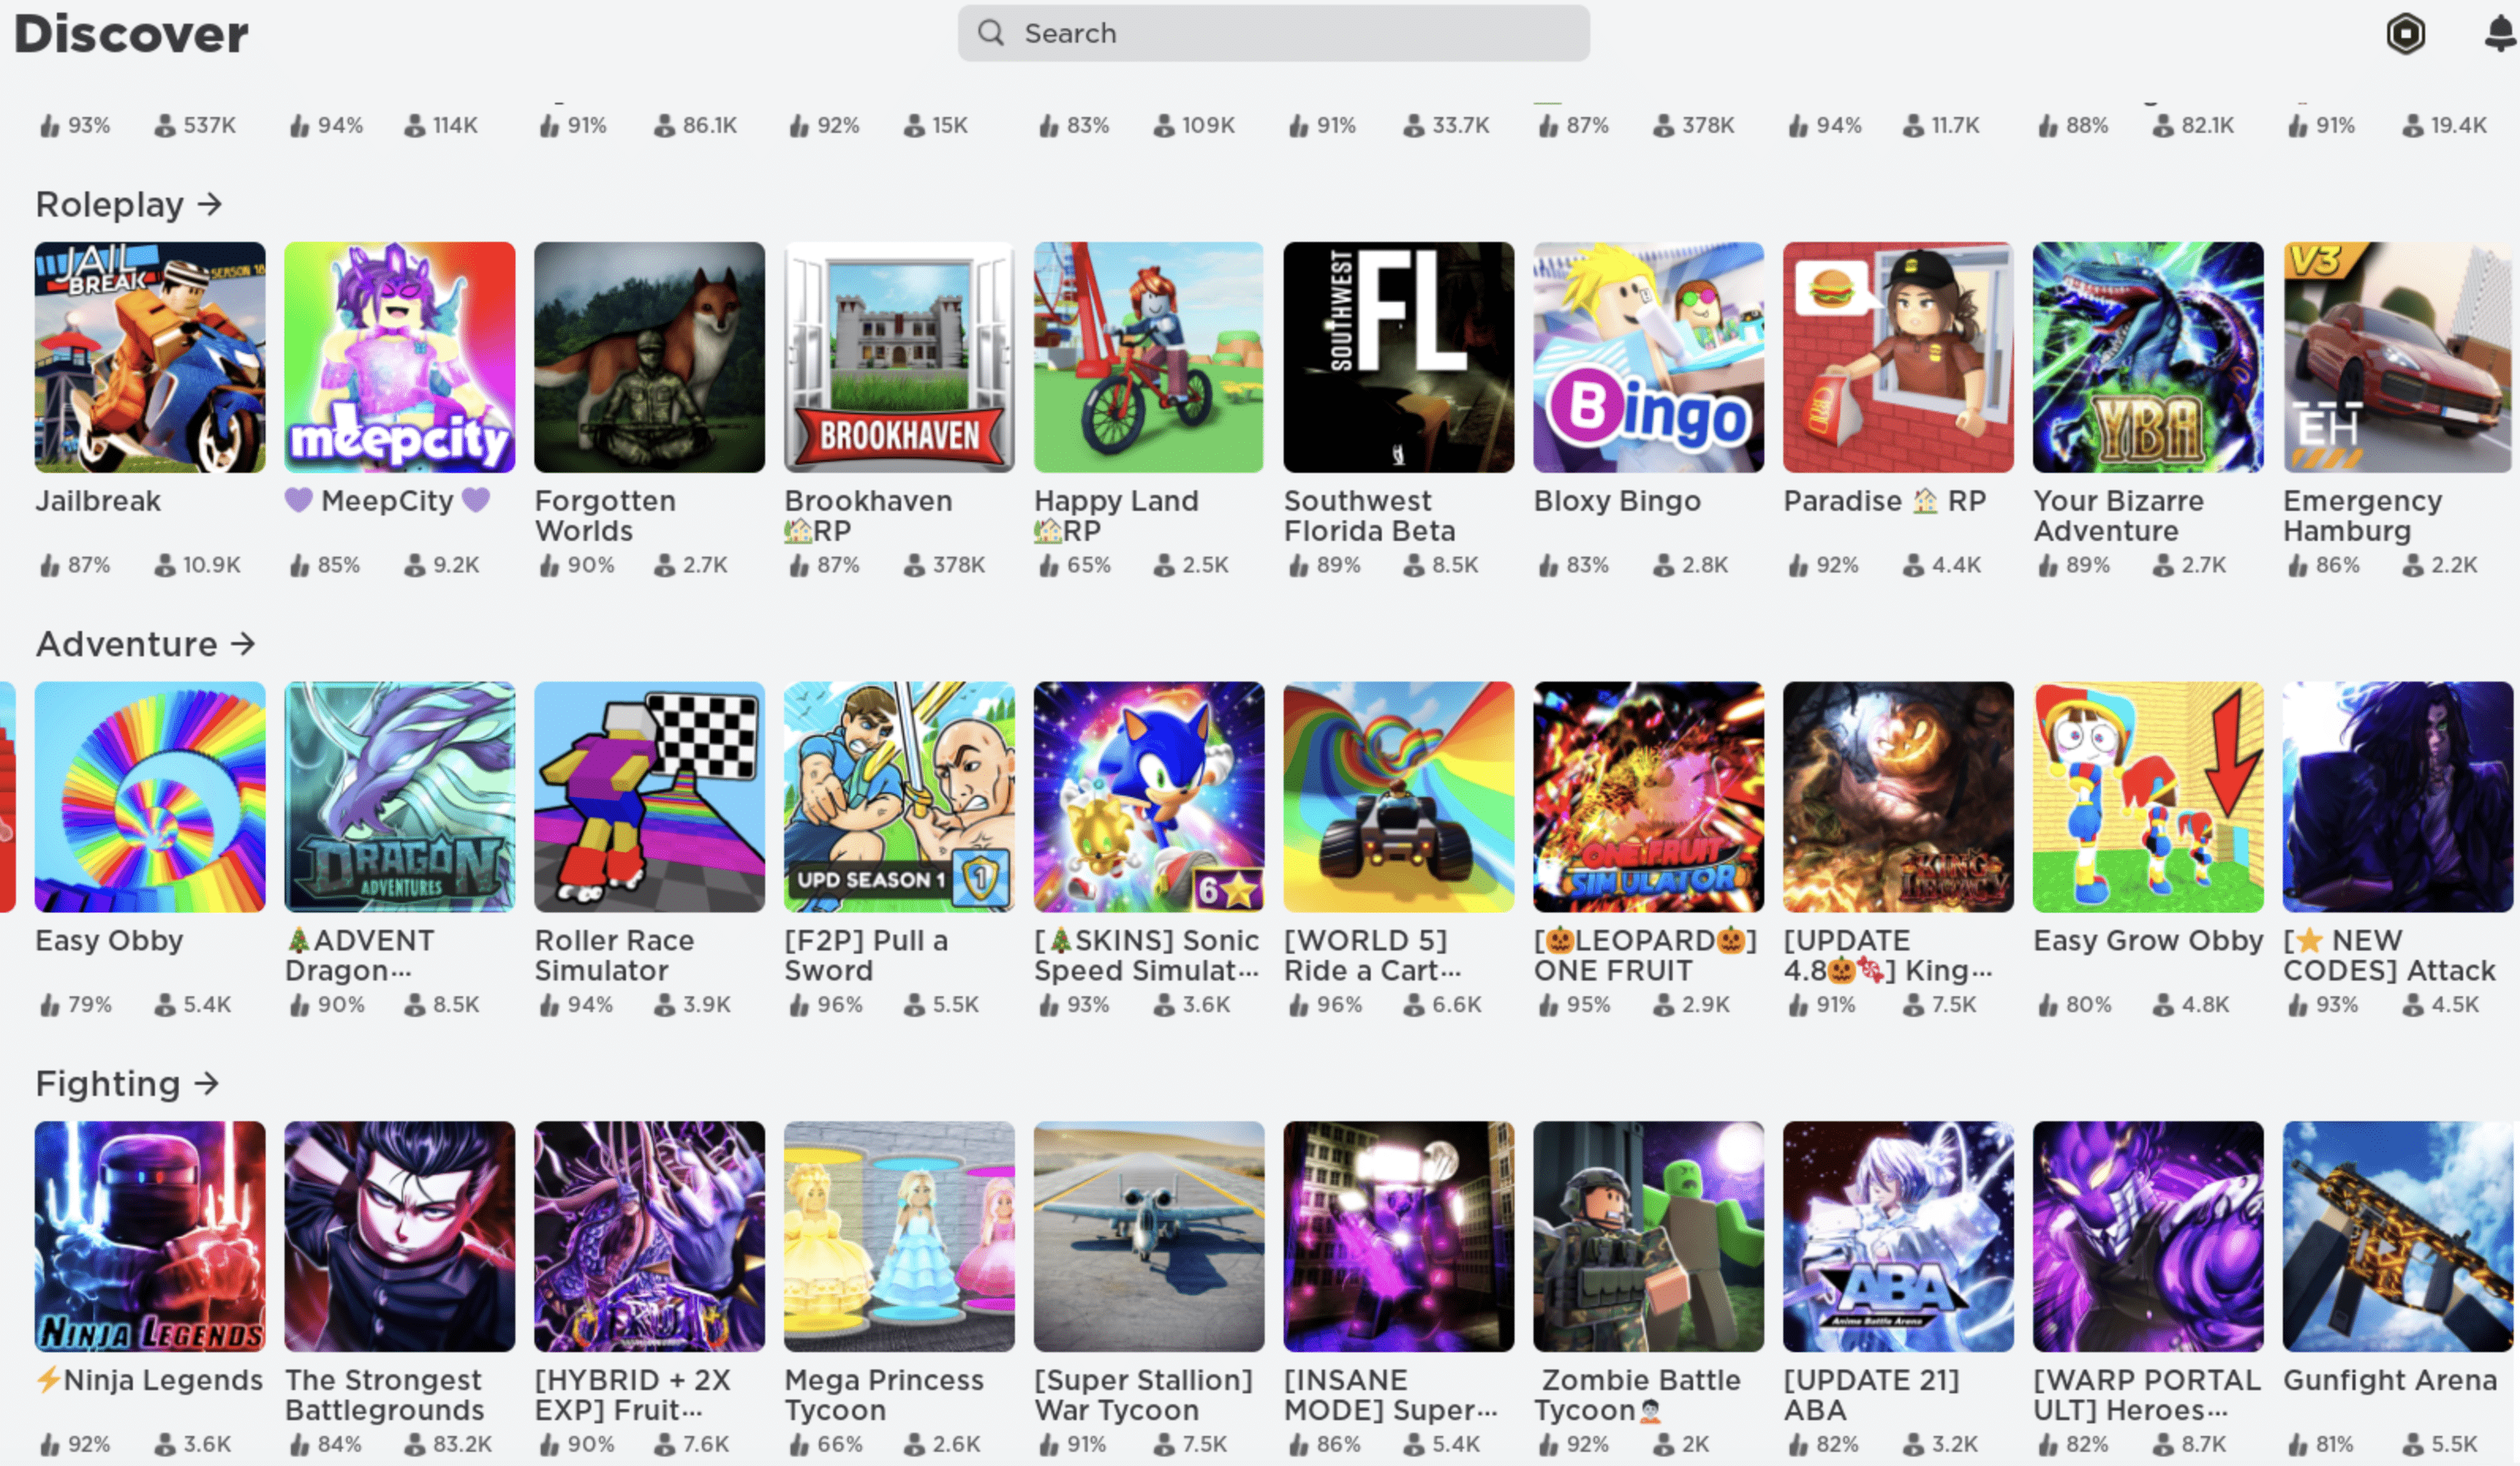The image size is (2520, 1466).
Task: Open the Robux icon in the header
Action: tap(2405, 33)
